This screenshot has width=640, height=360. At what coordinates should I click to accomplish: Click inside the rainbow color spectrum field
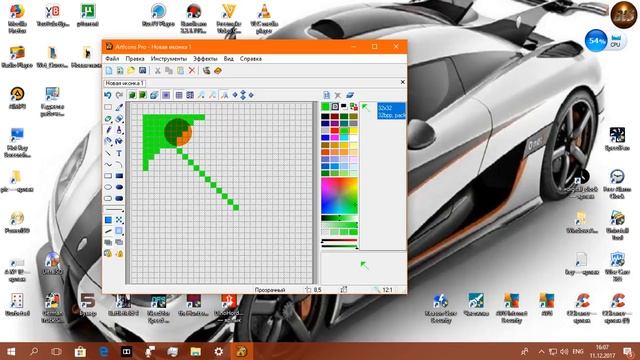(339, 196)
